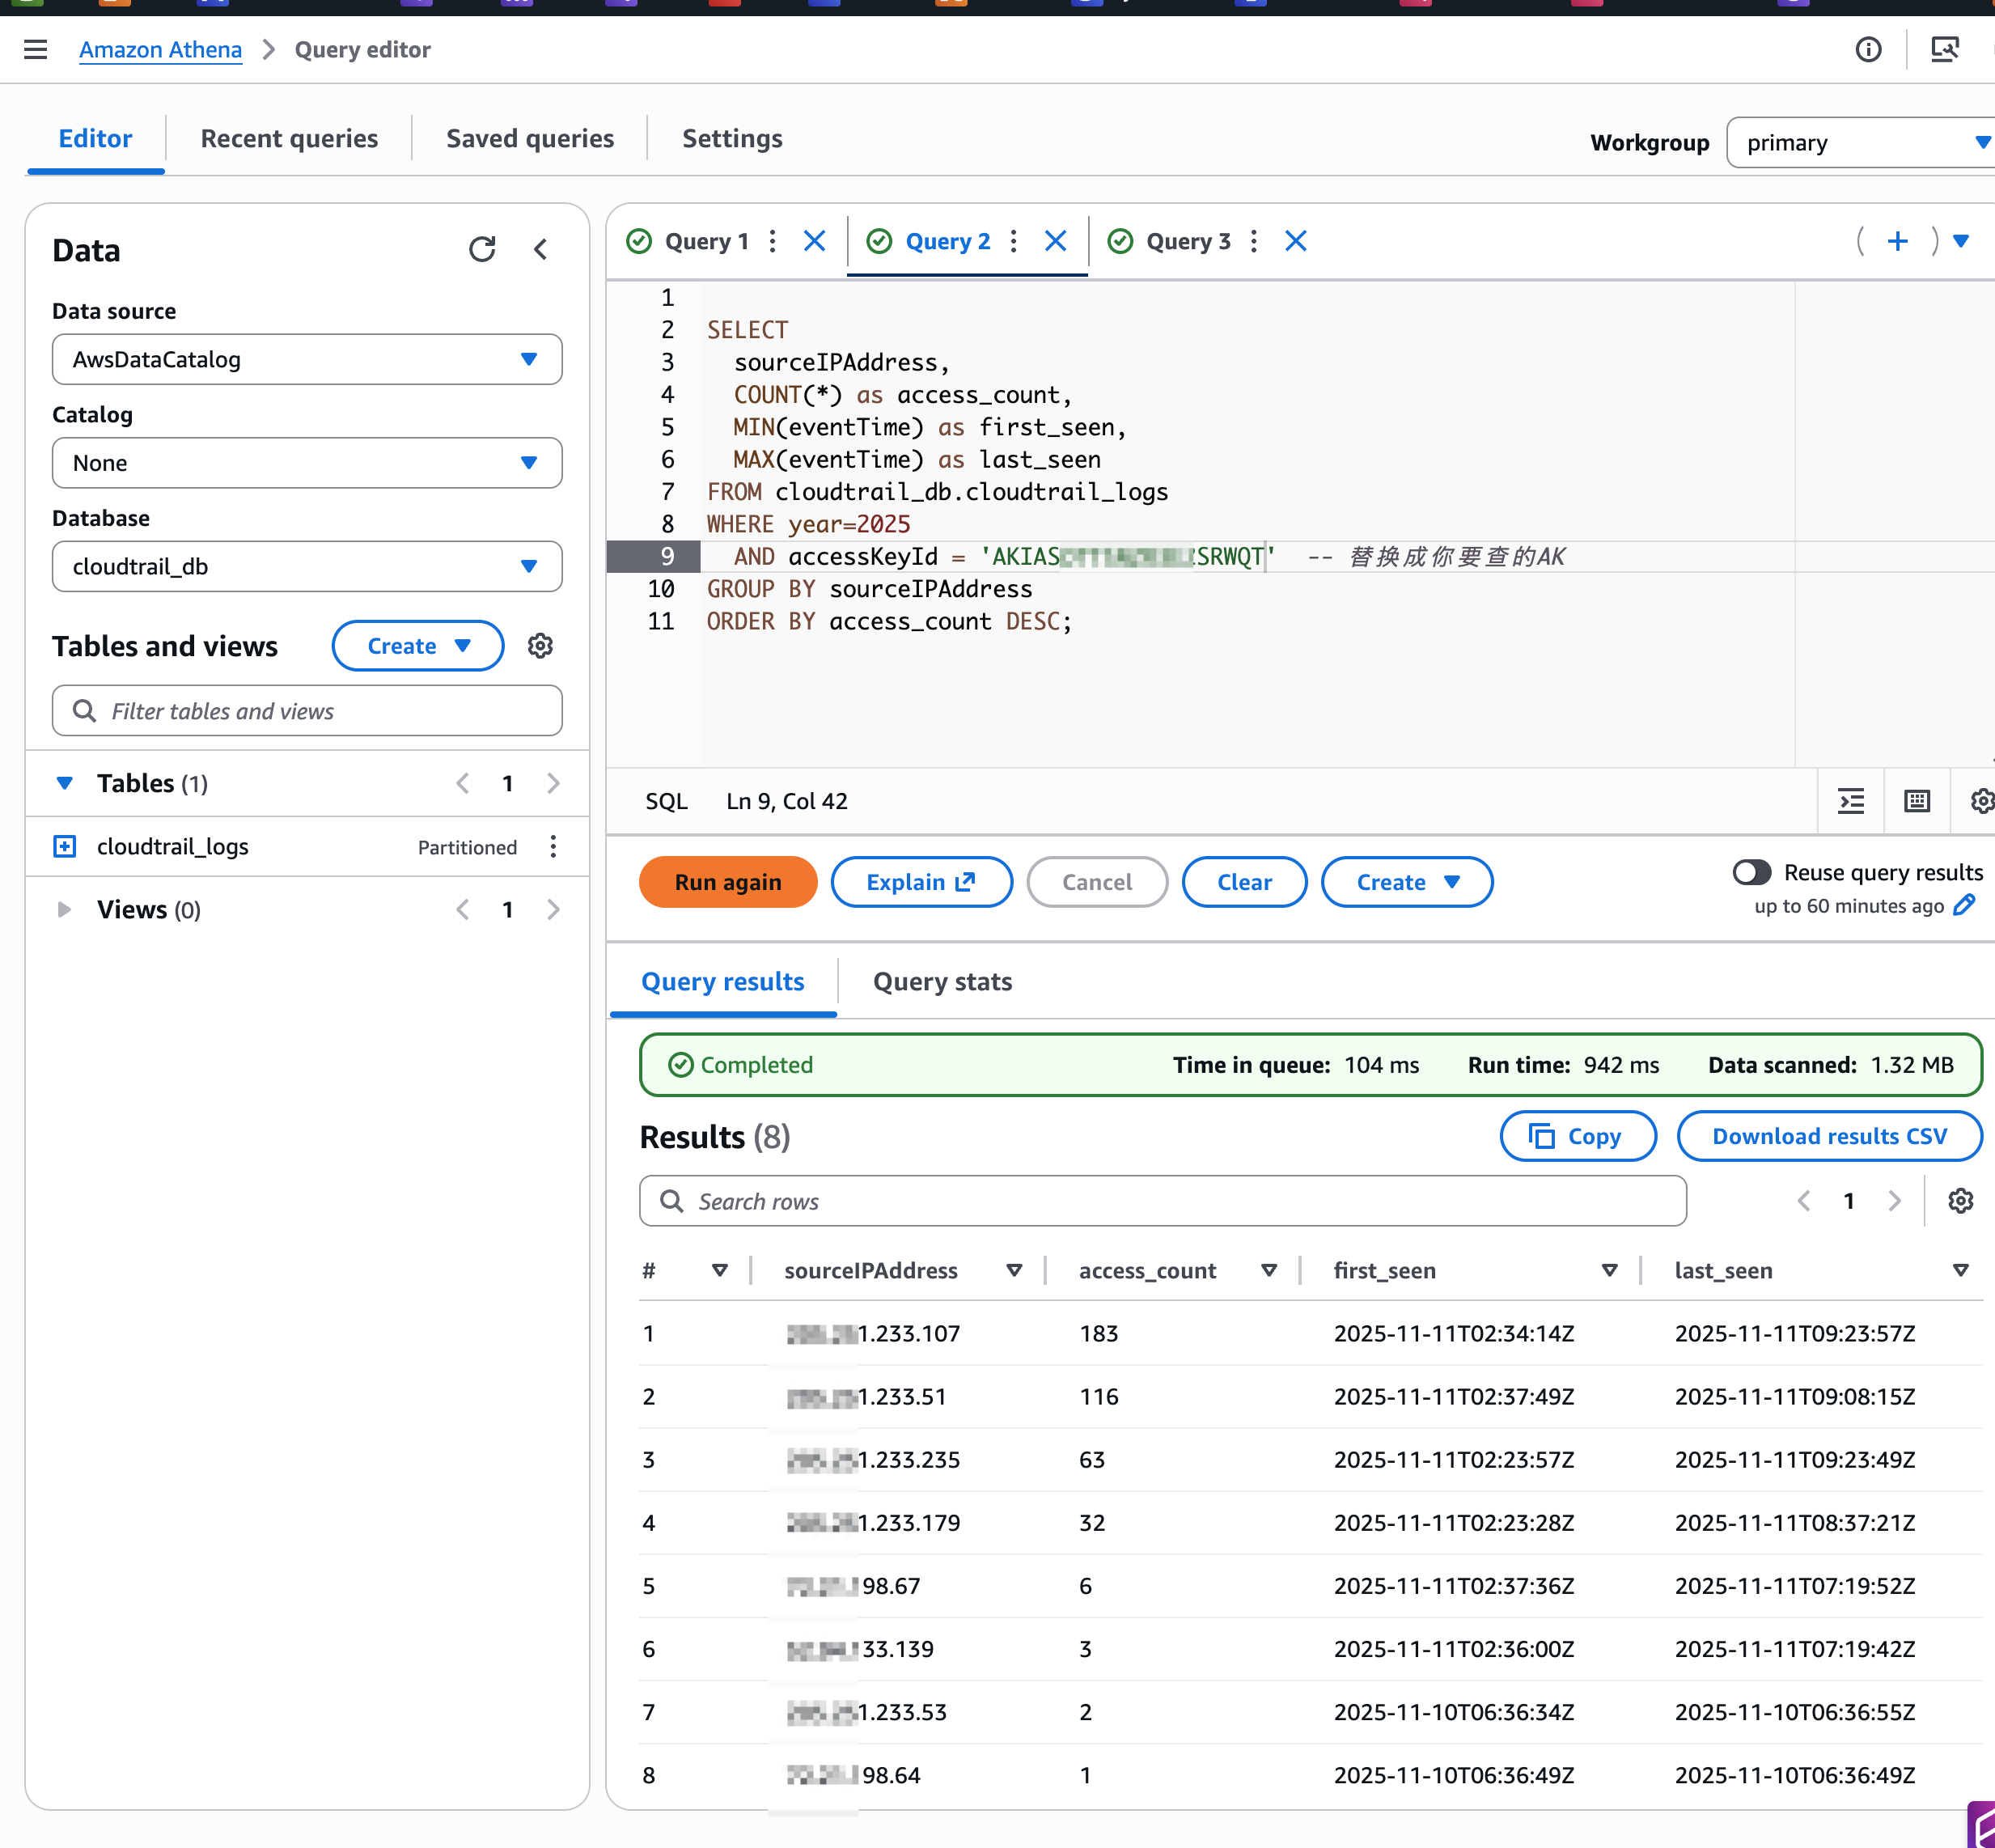Expand the Views section
This screenshot has height=1848, width=1995.
(x=64, y=909)
